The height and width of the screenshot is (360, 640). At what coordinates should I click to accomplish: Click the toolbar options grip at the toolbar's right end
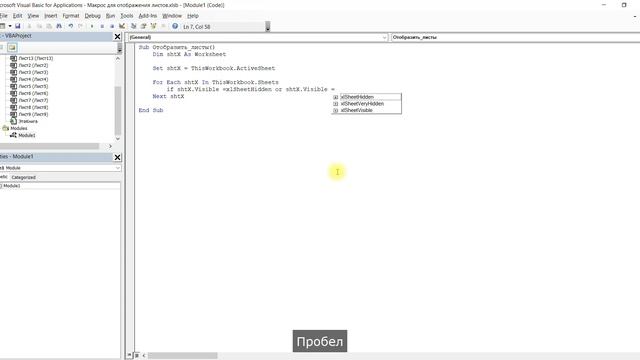click(x=268, y=27)
